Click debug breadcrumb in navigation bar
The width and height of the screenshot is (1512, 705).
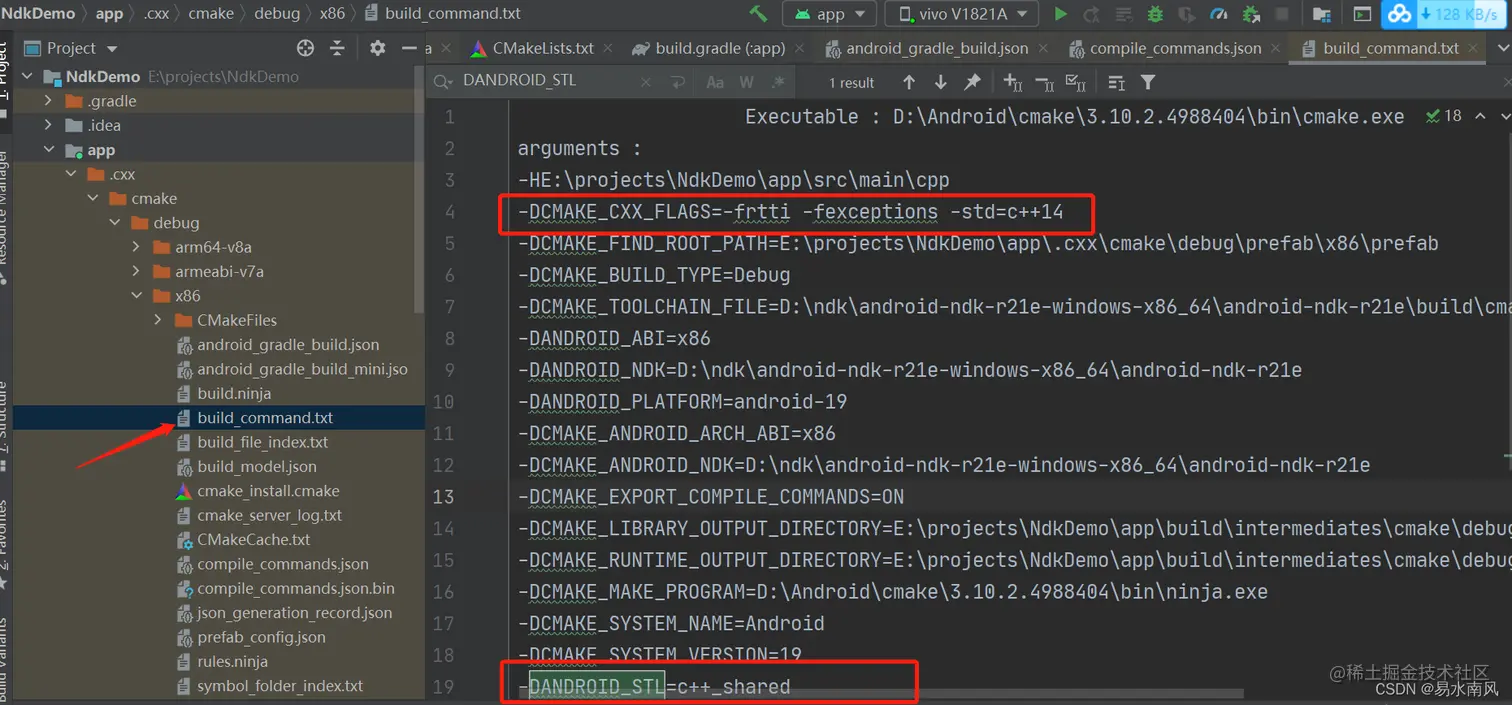277,13
